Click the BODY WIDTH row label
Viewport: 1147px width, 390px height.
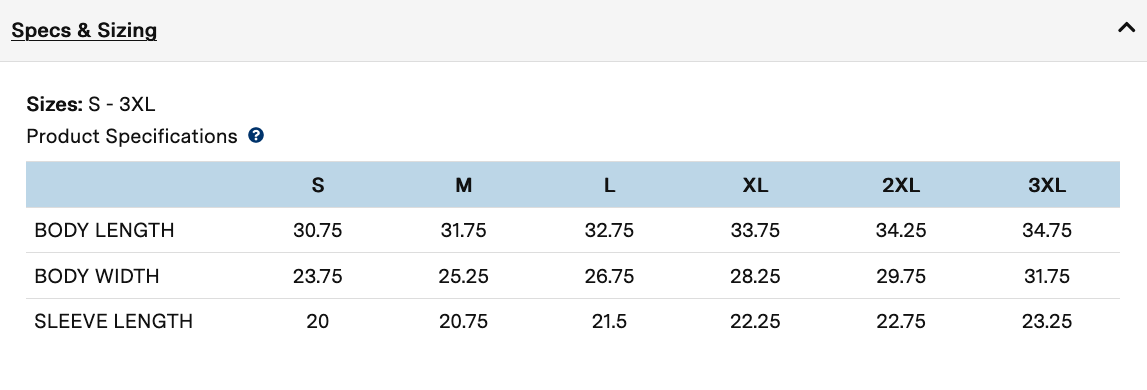click(97, 277)
